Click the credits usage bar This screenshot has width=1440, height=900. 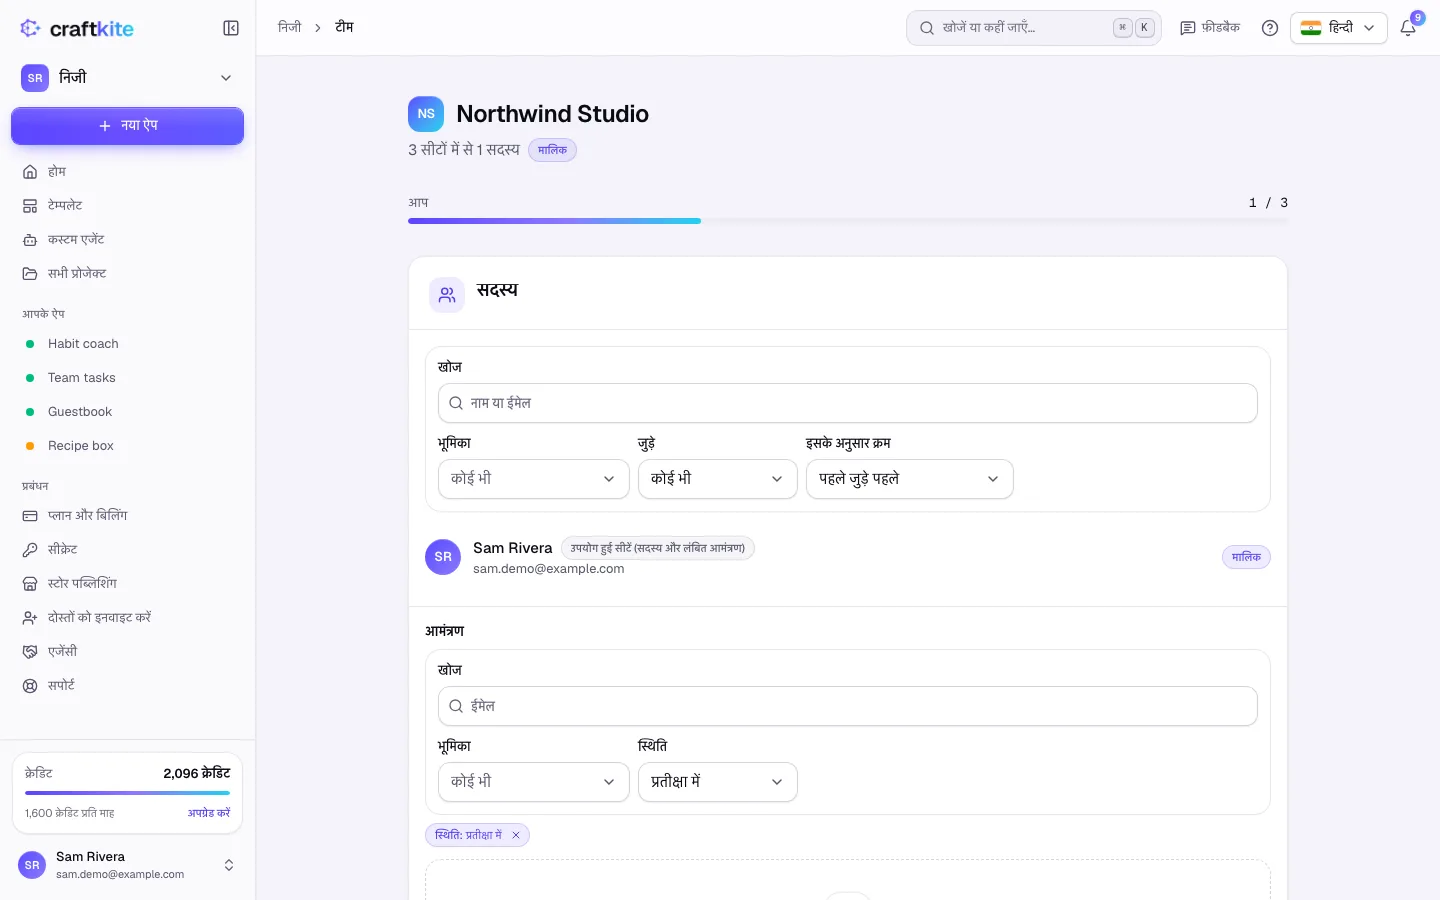coord(127,793)
